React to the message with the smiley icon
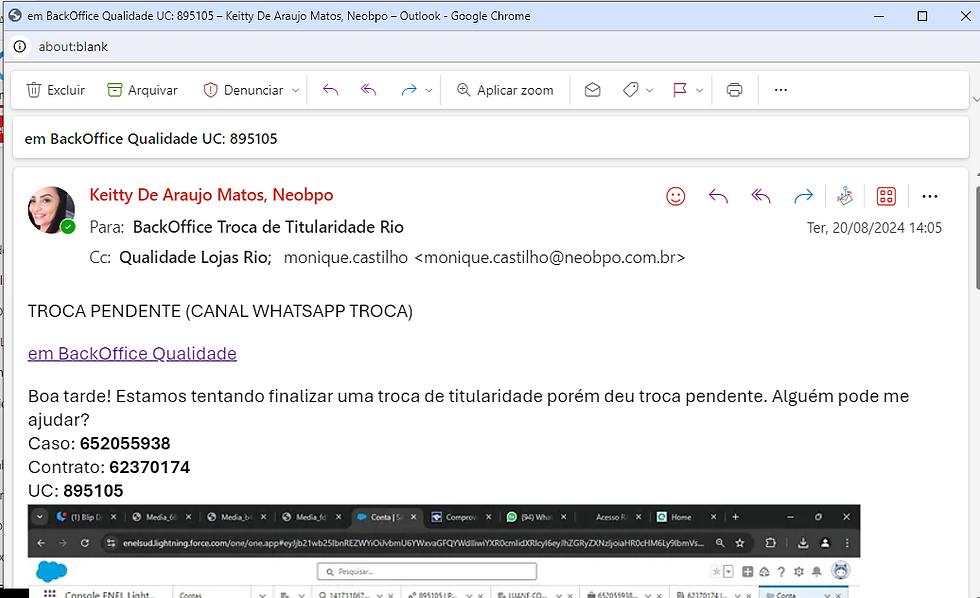This screenshot has width=980, height=598. [676, 196]
